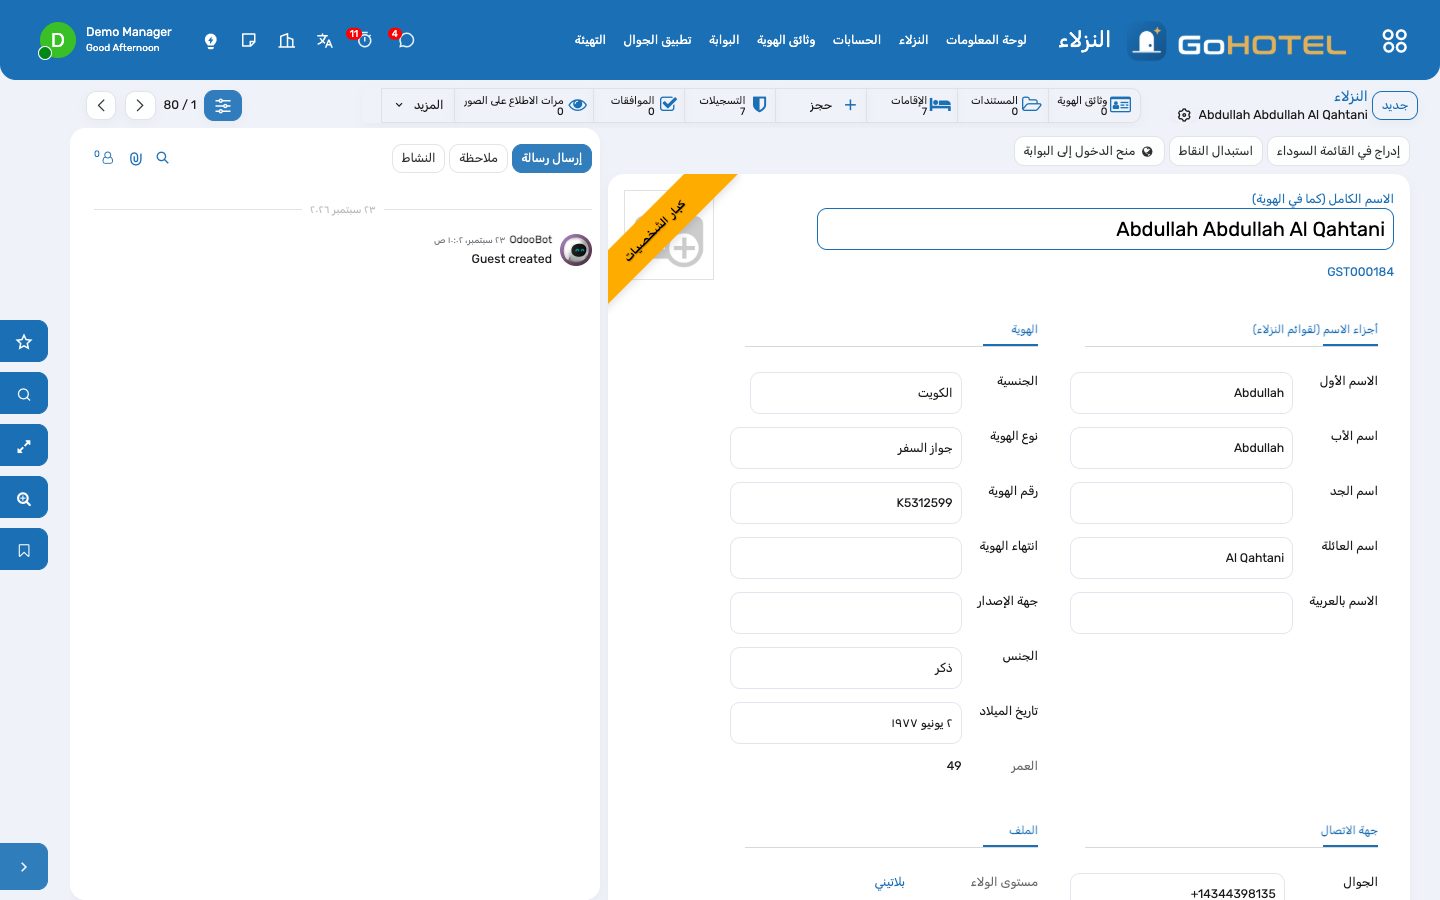Screen dimensions: 1440x900
Task: Click the followers person icon in chatter
Action: click(x=105, y=158)
